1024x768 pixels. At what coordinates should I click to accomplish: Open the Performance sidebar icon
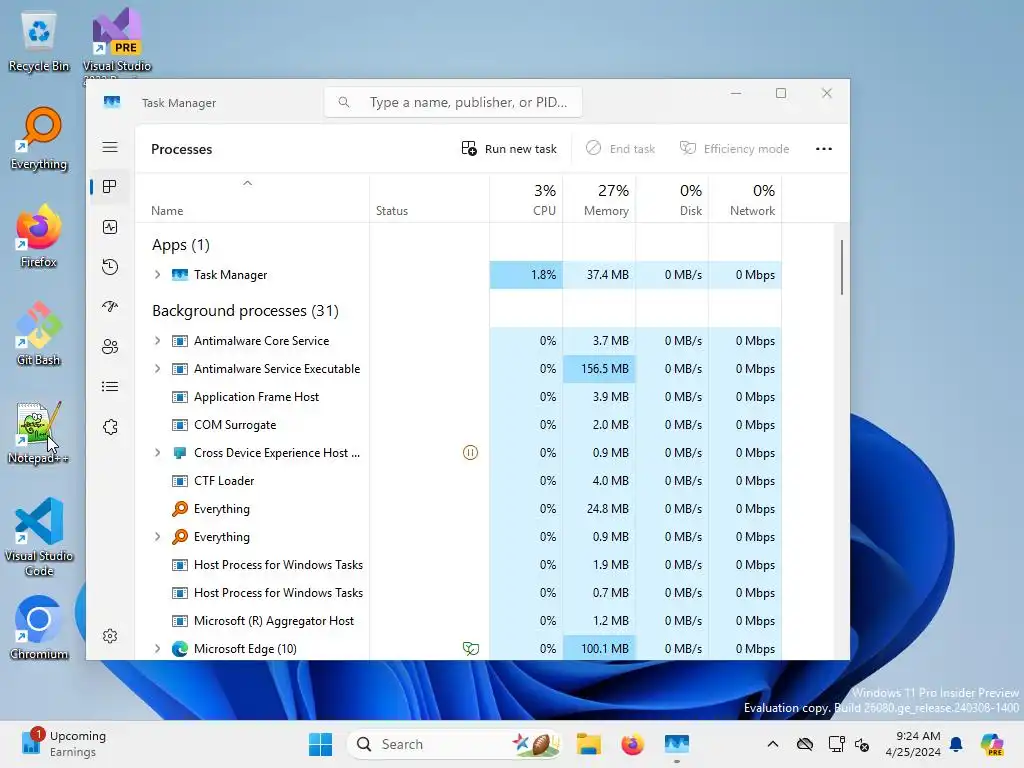pyautogui.click(x=110, y=227)
